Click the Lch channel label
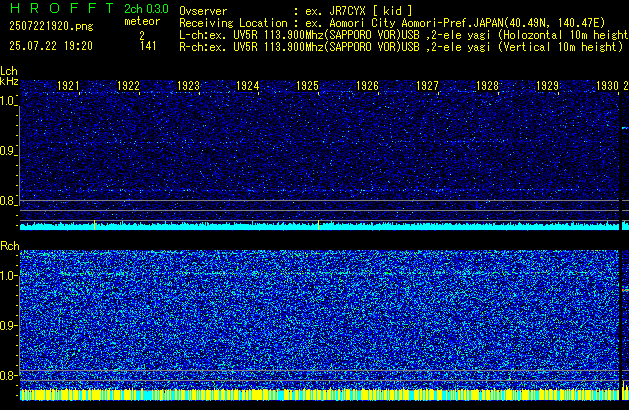Viewport: 629px width, 410px height. [x=9, y=71]
